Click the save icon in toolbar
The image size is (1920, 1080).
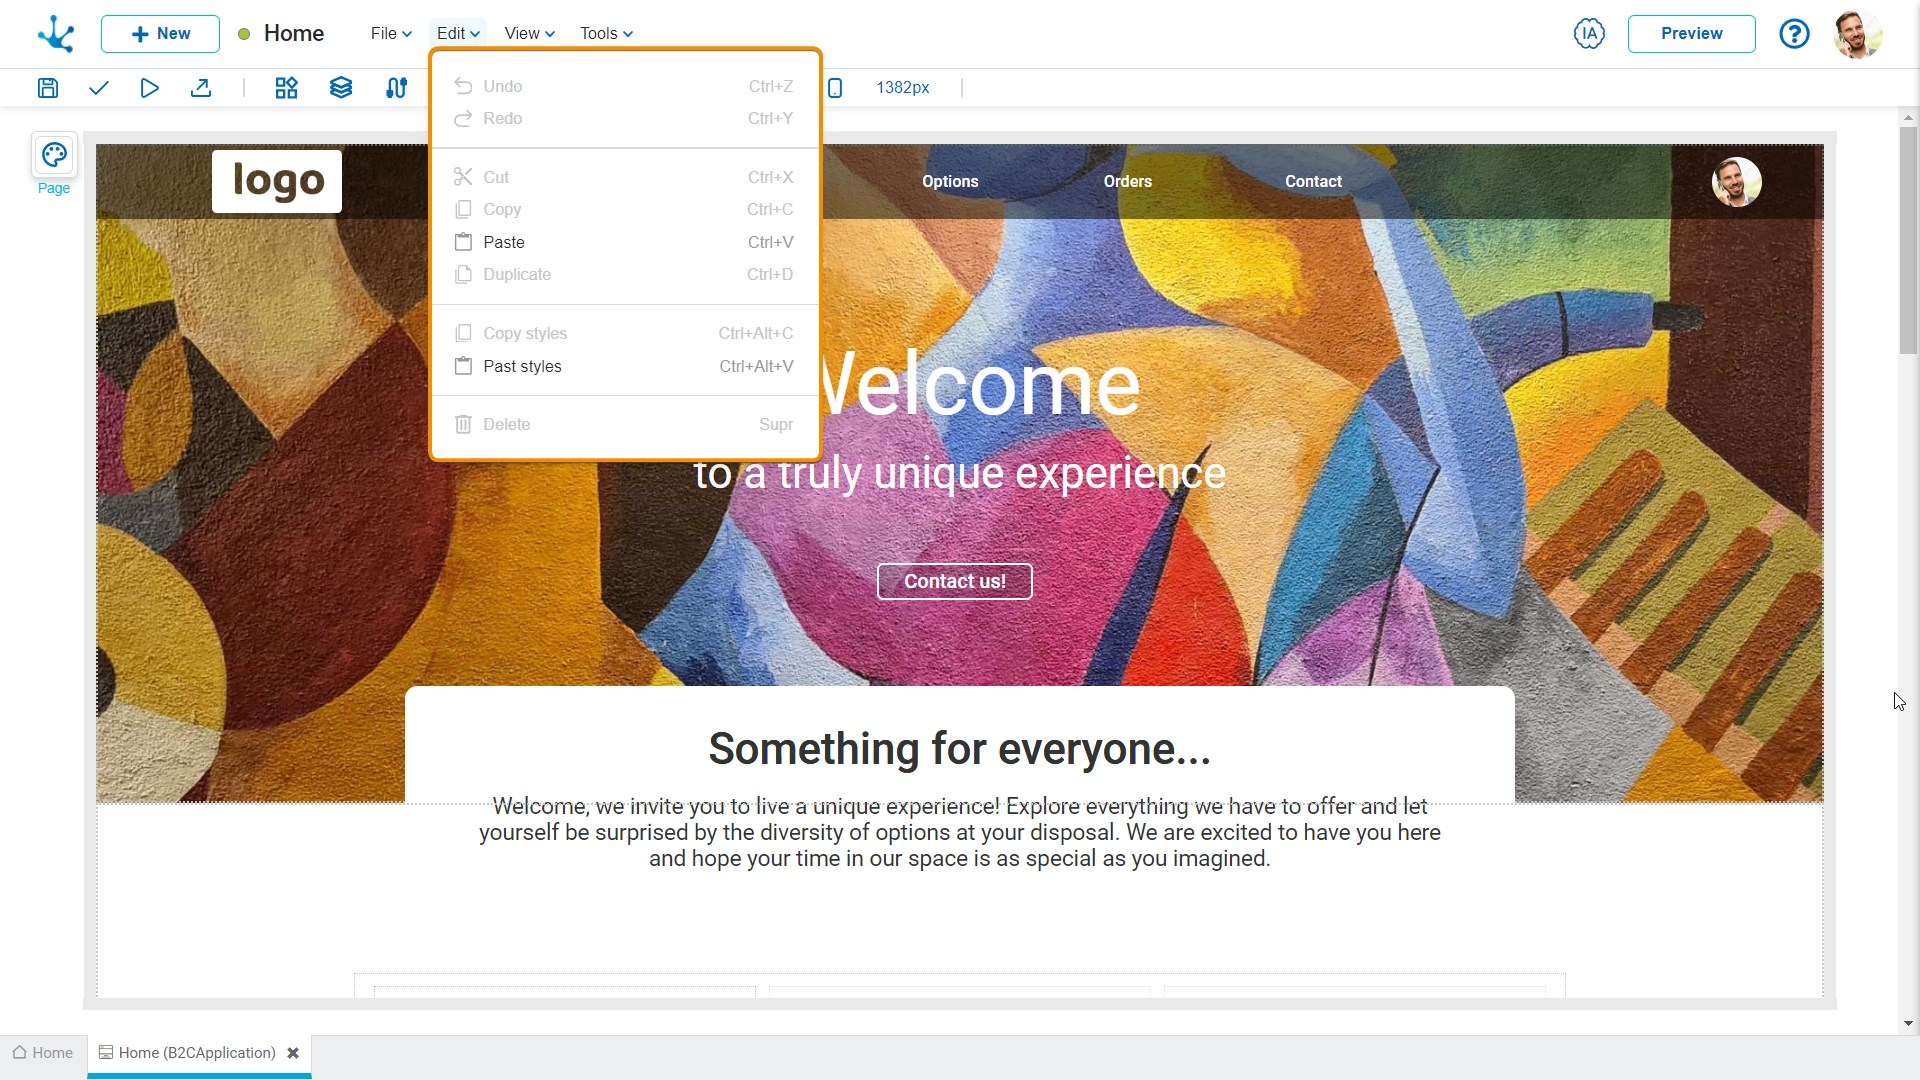47,88
